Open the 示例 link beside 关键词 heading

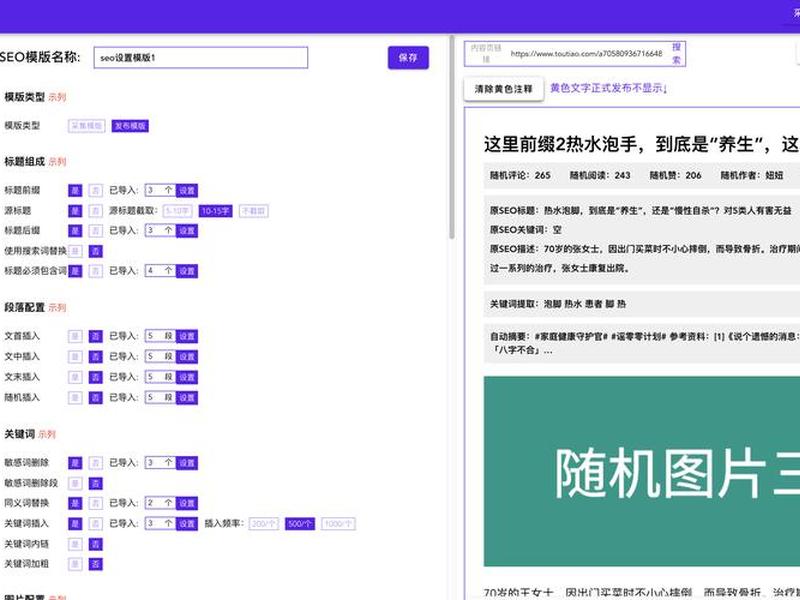click(47, 434)
